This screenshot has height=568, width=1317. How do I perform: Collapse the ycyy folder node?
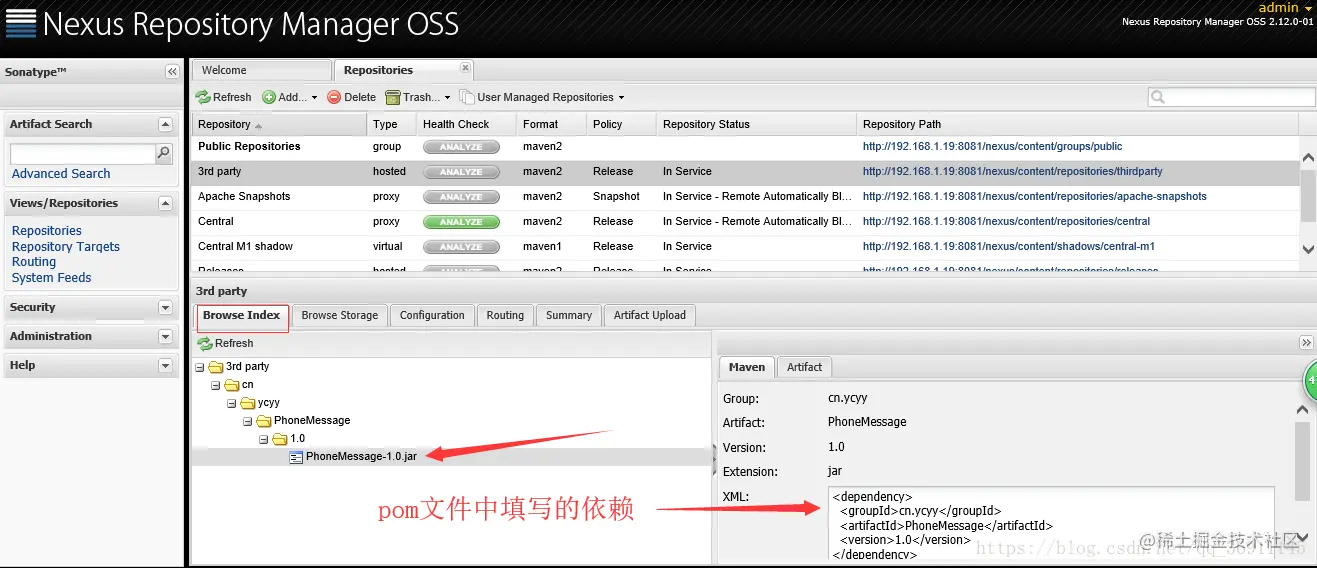232,403
